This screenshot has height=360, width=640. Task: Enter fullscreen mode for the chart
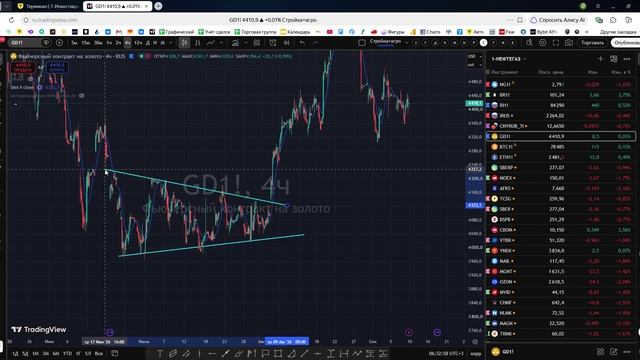tap(556, 43)
